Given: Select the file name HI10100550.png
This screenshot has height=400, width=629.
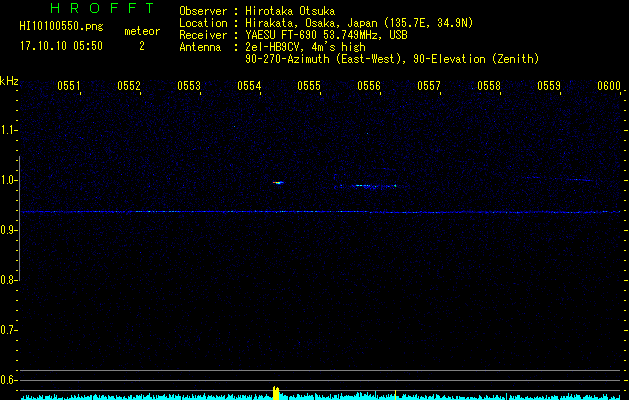Looking at the screenshot, I should 61,27.
